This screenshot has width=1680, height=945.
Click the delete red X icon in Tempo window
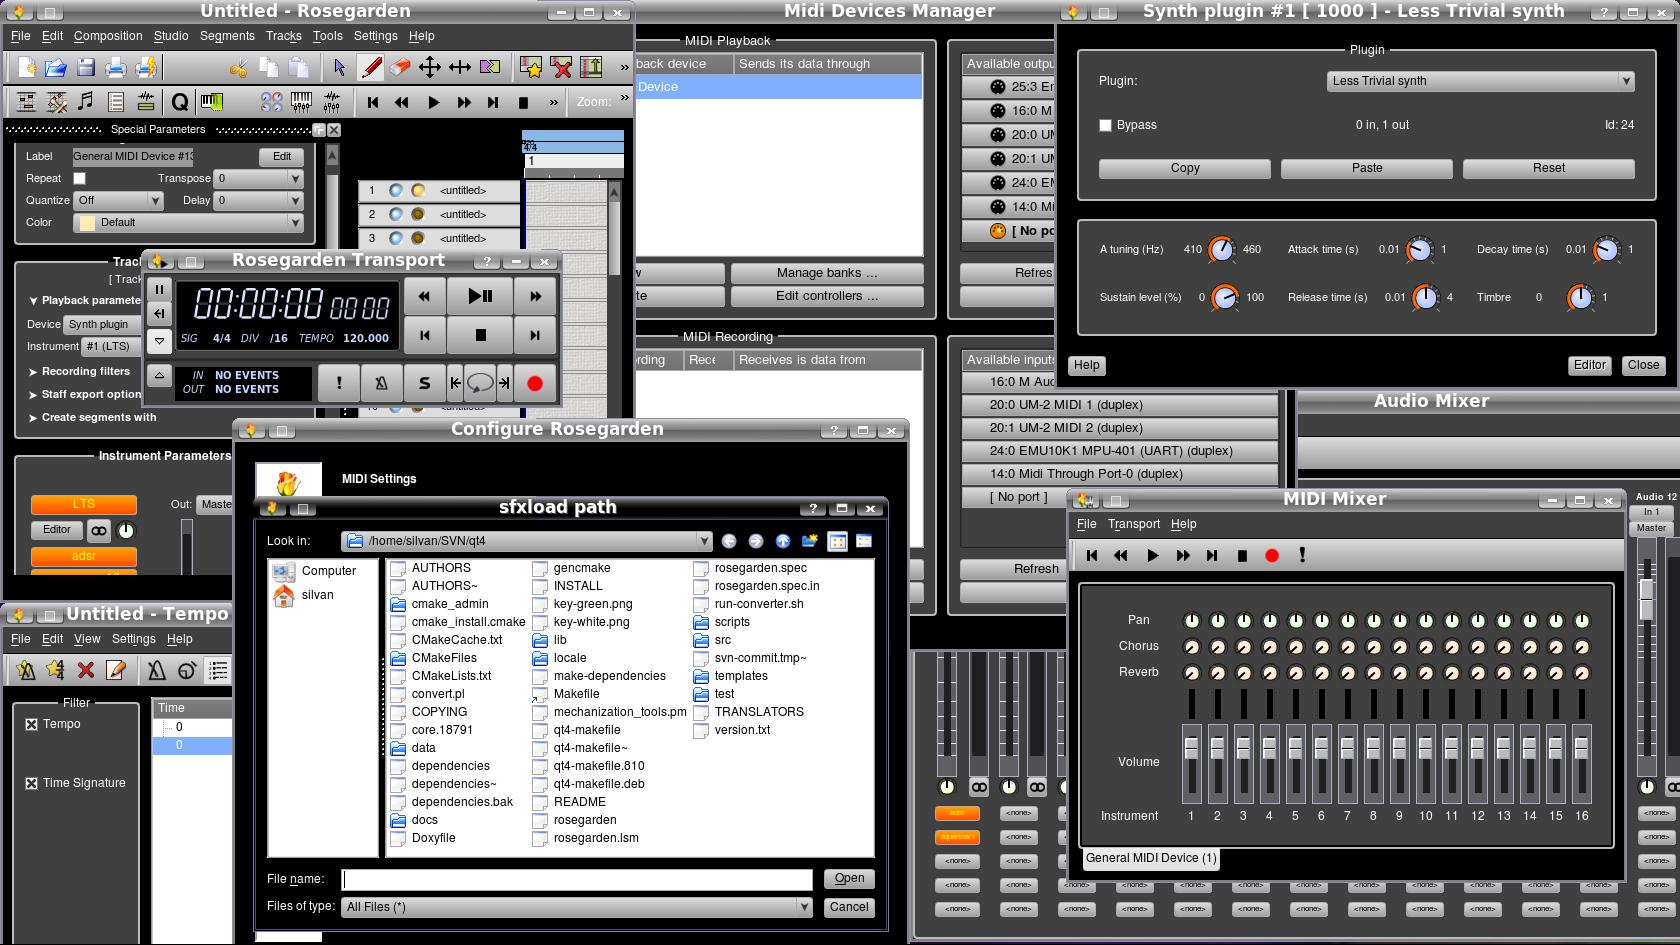coord(86,670)
